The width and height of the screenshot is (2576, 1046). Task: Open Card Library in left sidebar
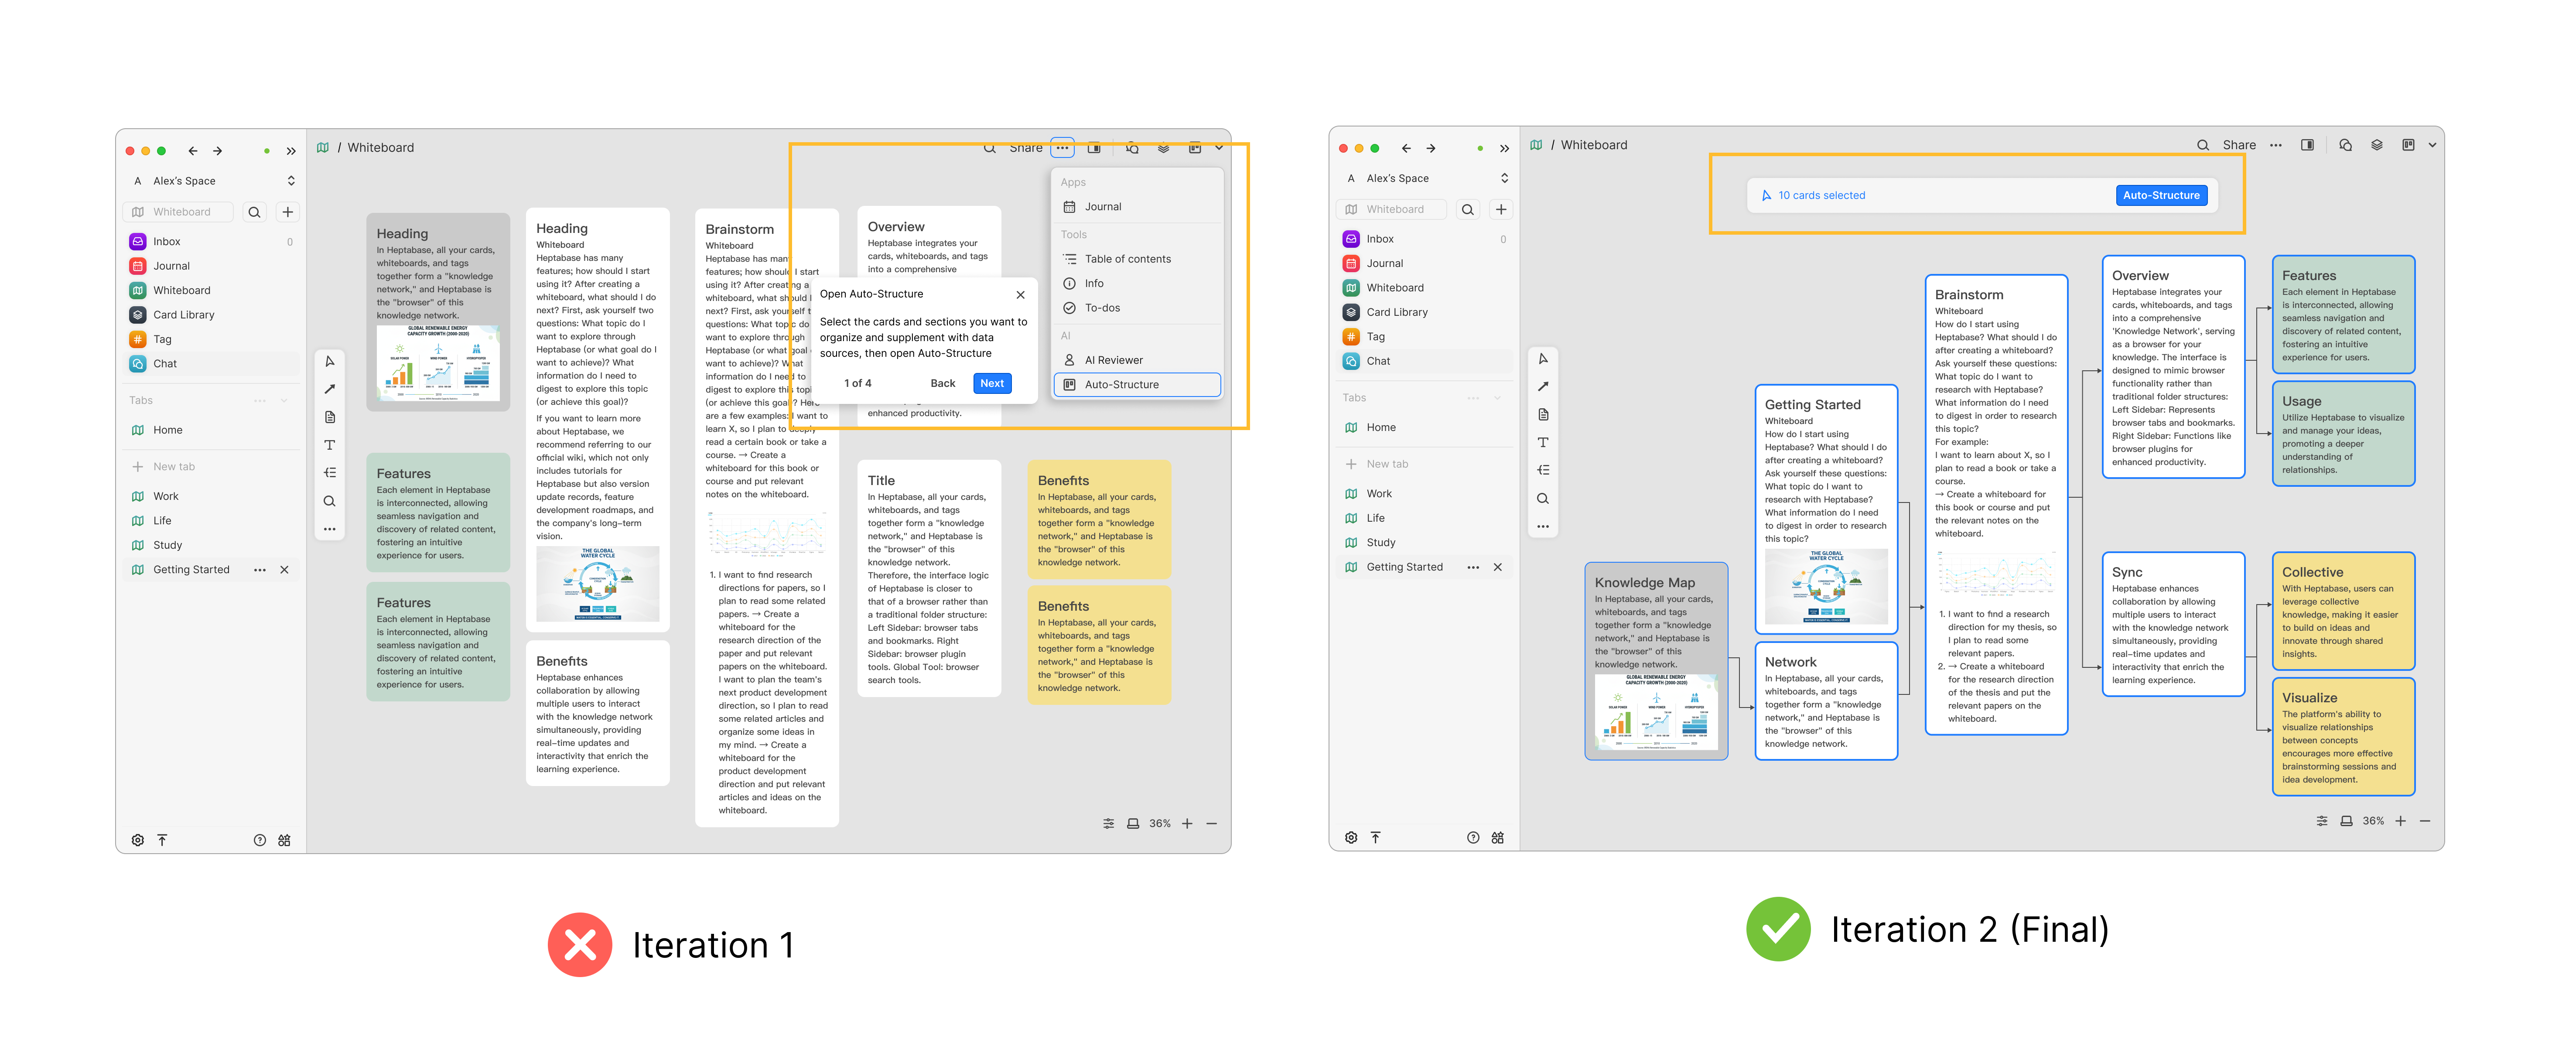[x=183, y=315]
